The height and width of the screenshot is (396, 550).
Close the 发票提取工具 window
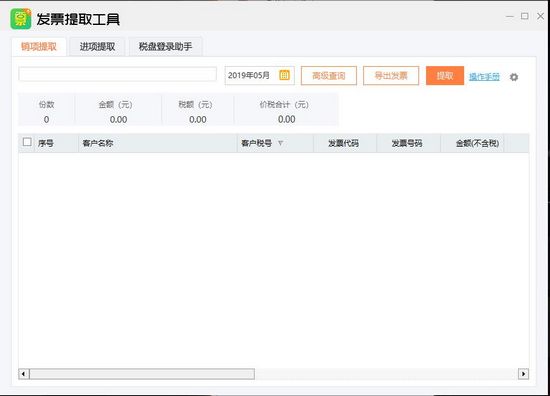point(541,16)
